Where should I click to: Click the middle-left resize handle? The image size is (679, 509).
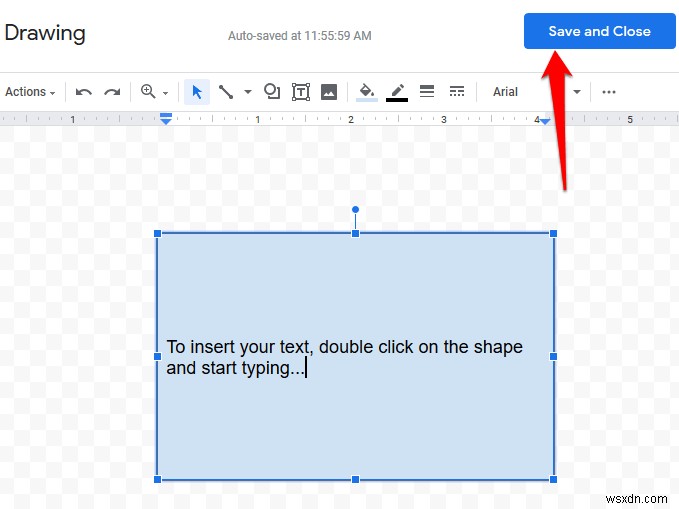(x=158, y=357)
